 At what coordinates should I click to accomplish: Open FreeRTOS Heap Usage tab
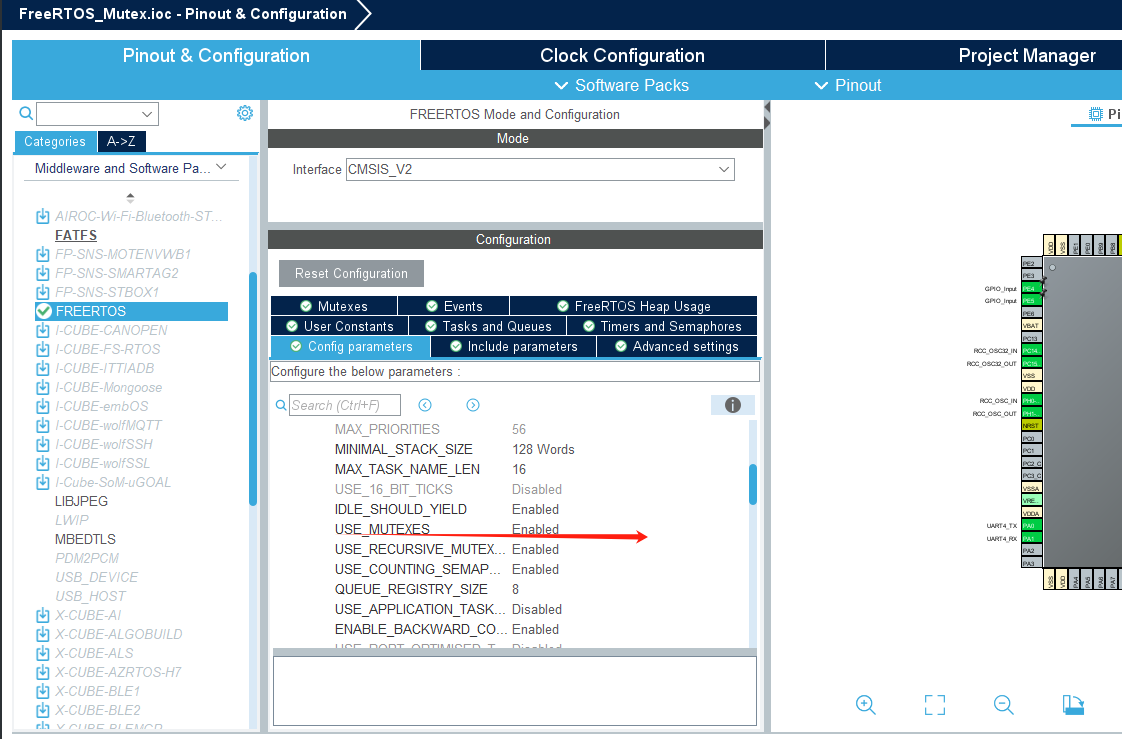pos(633,306)
